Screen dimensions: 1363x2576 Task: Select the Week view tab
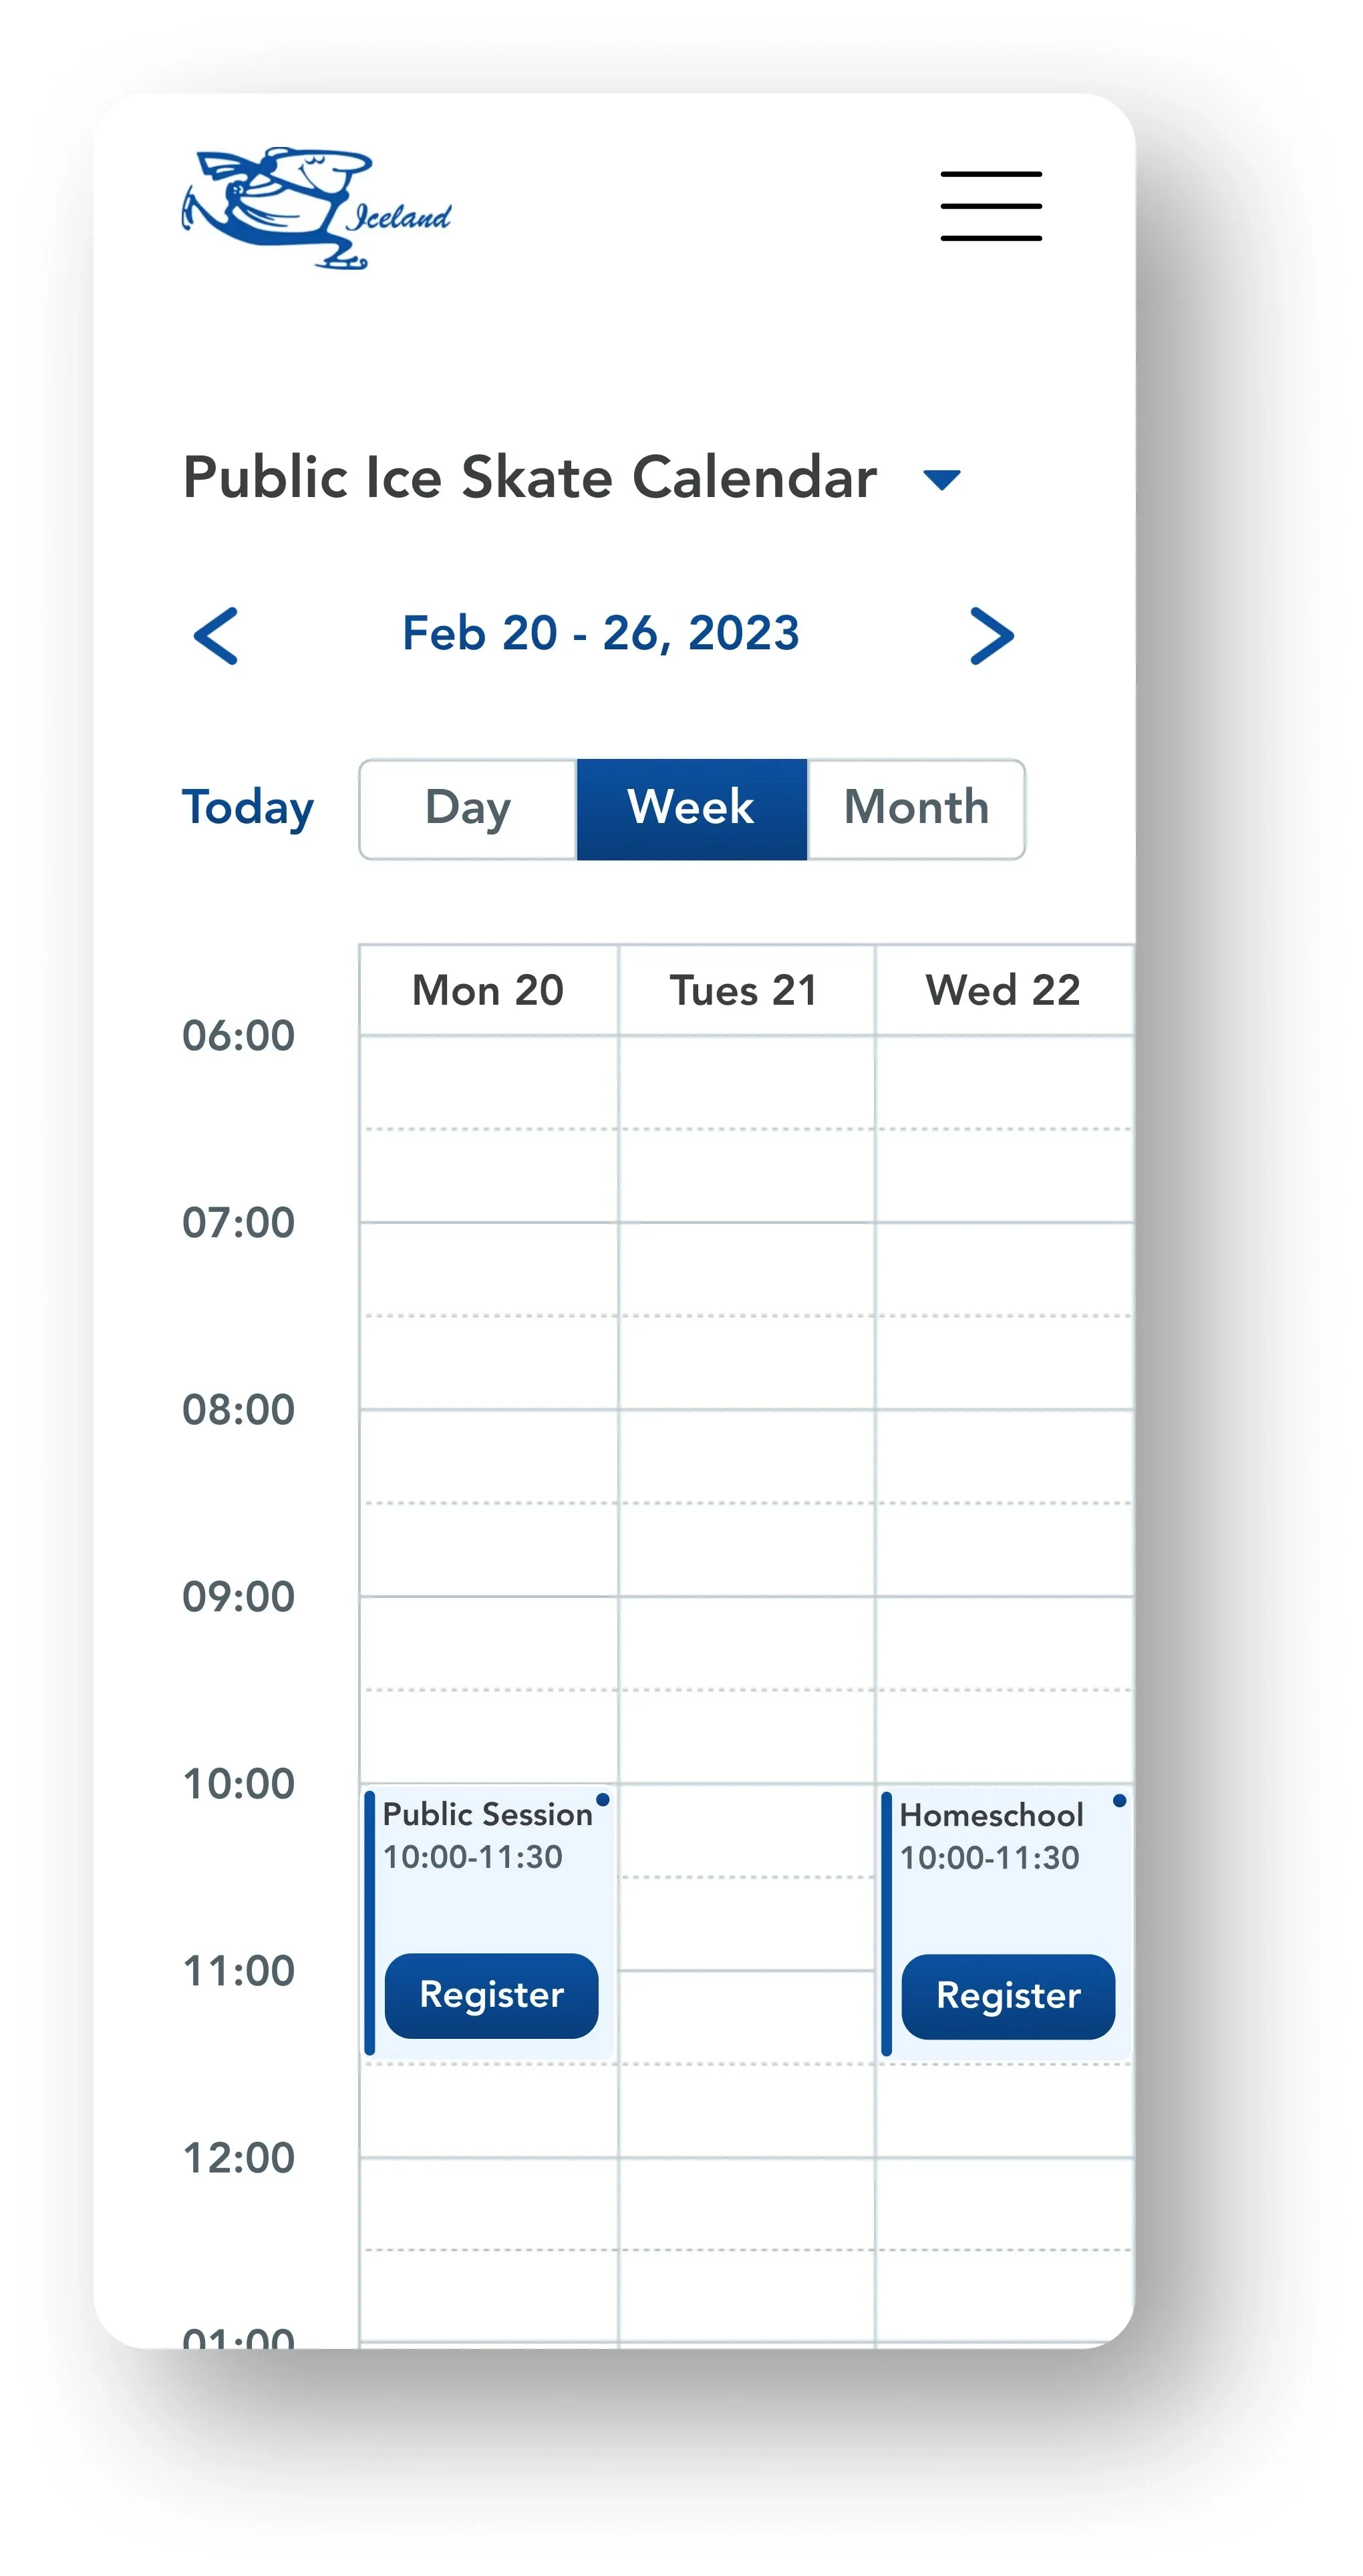[691, 808]
